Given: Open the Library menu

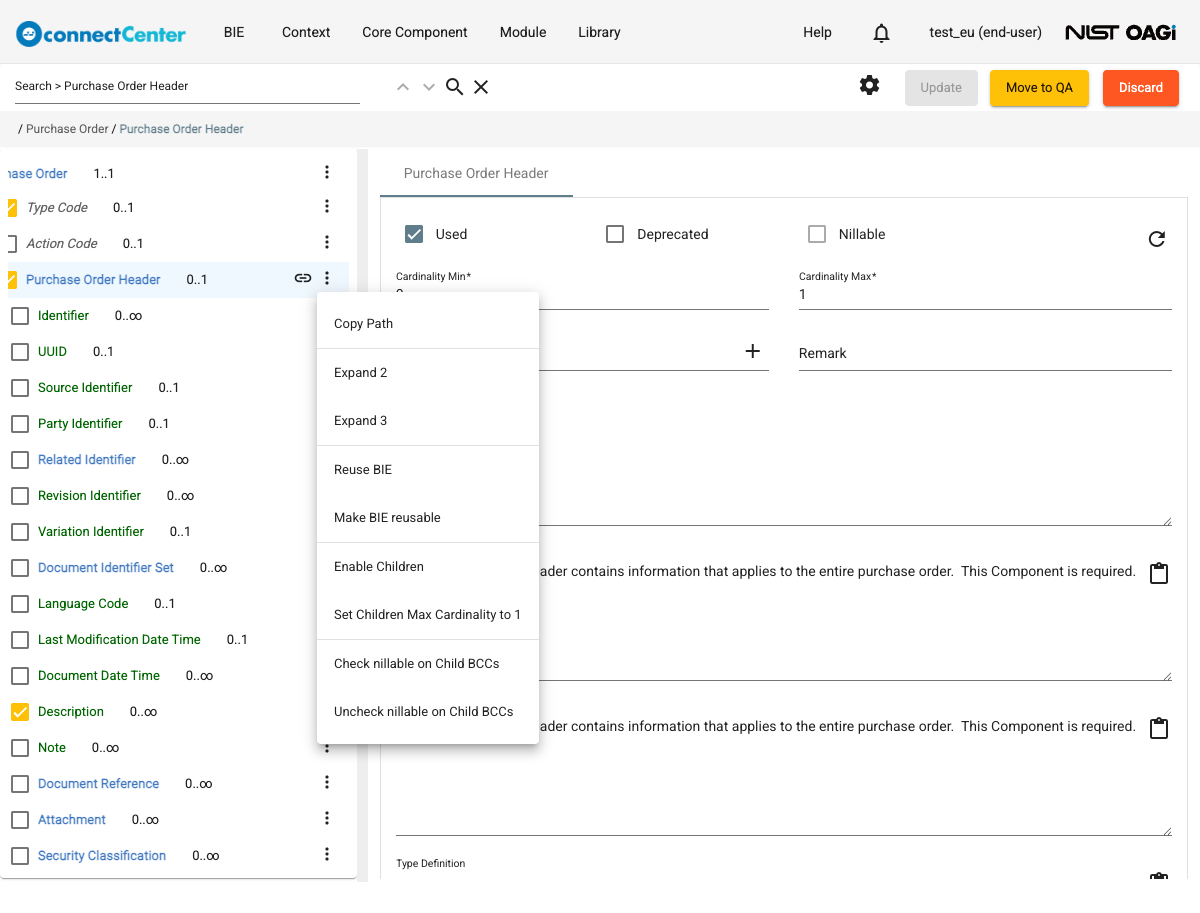Looking at the screenshot, I should click(x=599, y=32).
